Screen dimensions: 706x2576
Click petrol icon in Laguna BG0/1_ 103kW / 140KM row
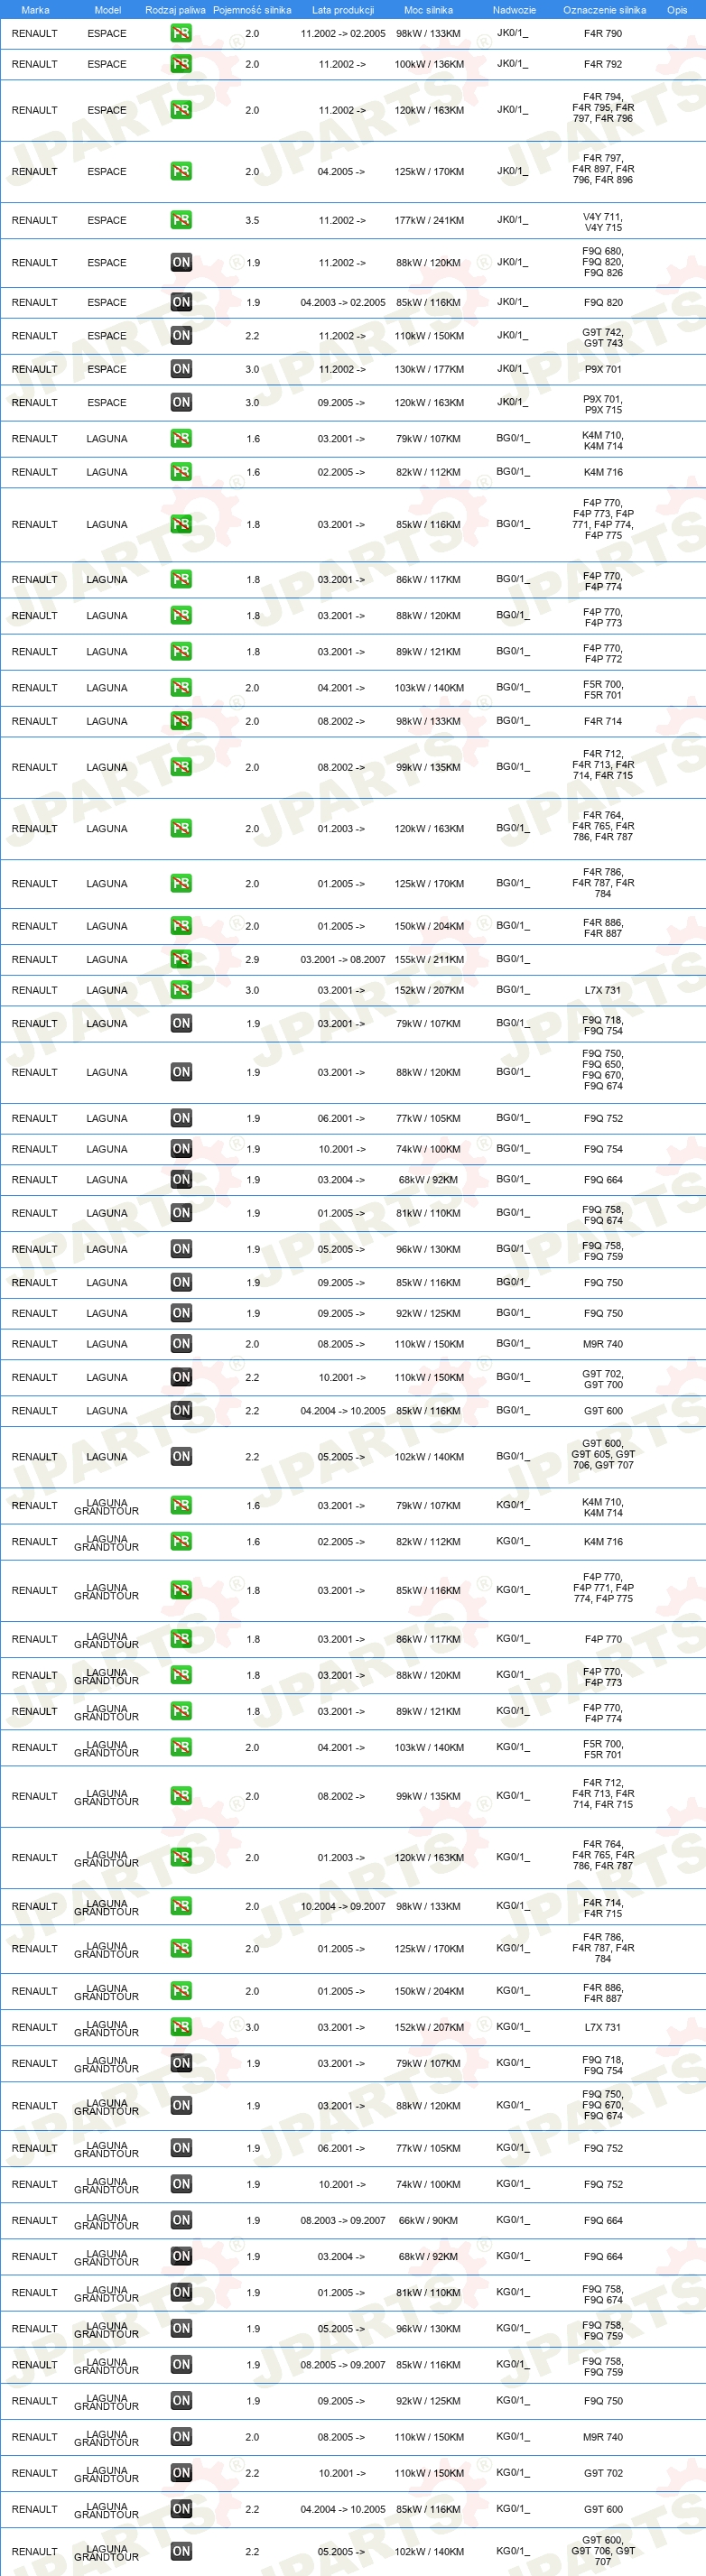coord(181,688)
